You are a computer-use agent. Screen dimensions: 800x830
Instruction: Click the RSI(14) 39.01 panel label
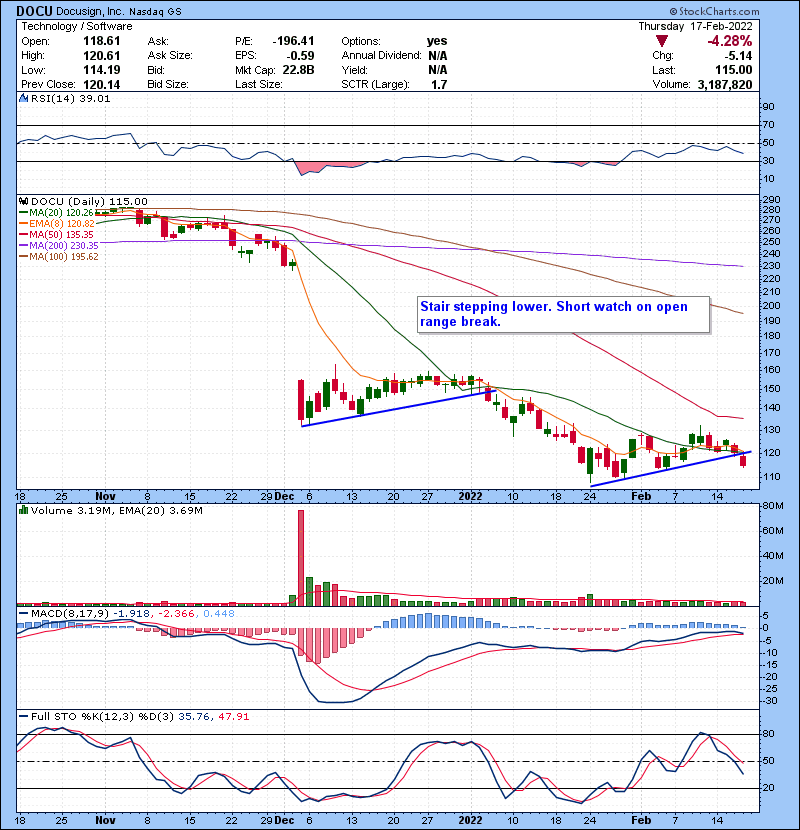pyautogui.click(x=70, y=98)
